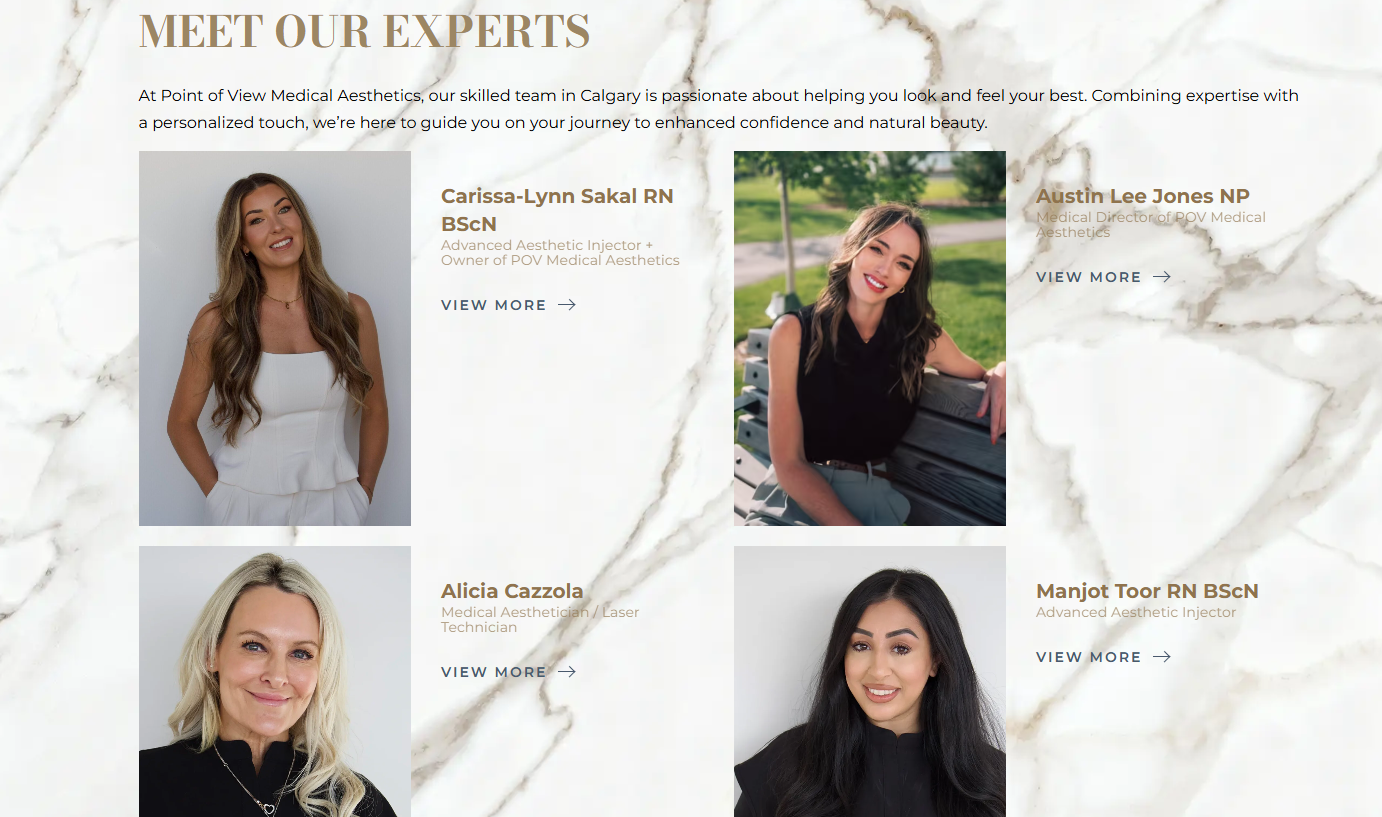Click the name Manjot Toor RN BScN

(x=1147, y=591)
